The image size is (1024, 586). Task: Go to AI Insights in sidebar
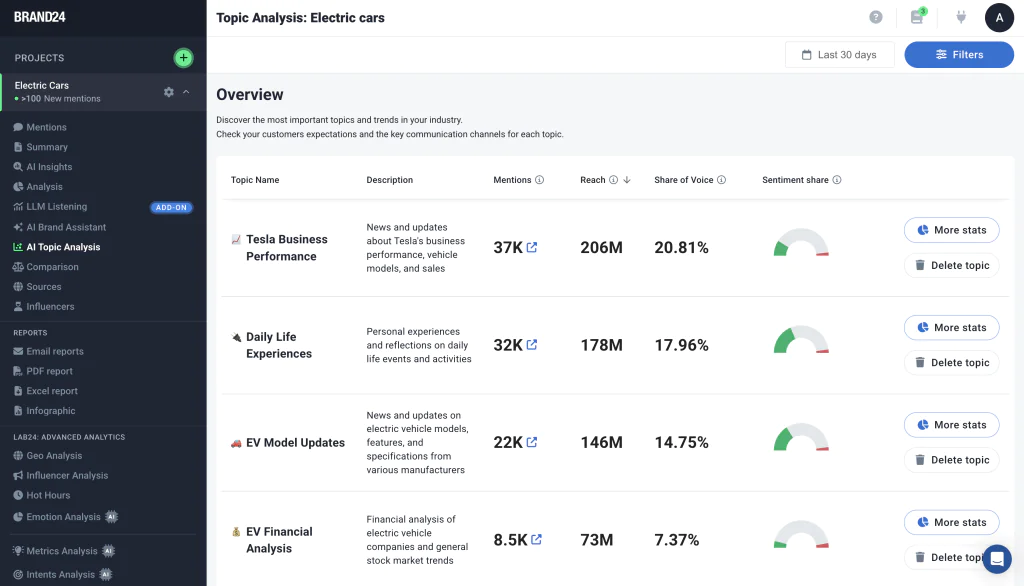click(x=49, y=167)
